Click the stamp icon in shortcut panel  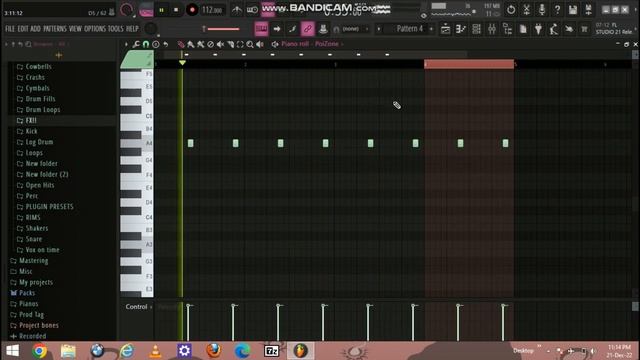click(x=323, y=29)
